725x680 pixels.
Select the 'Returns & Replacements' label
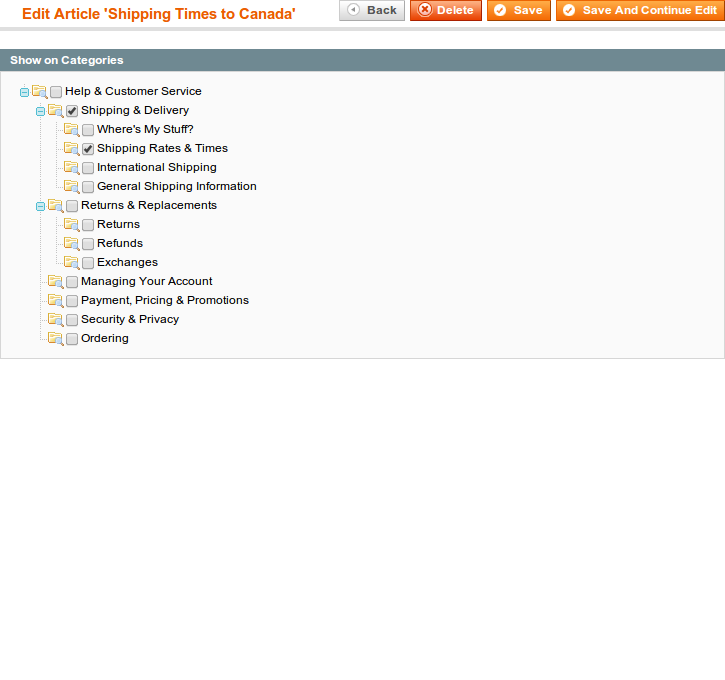point(149,205)
